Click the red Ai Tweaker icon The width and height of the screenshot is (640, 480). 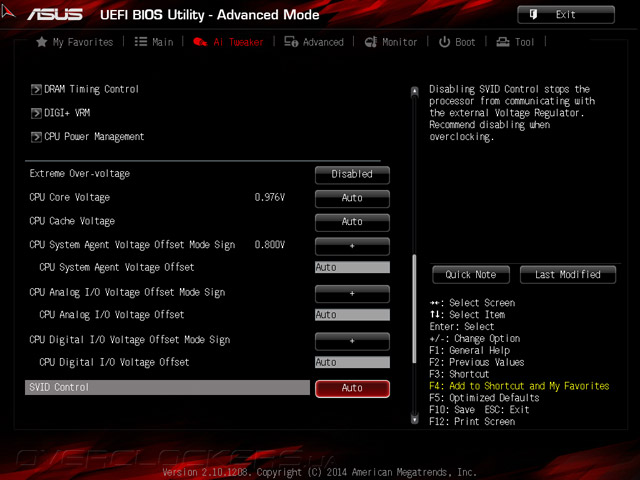pyautogui.click(x=200, y=42)
